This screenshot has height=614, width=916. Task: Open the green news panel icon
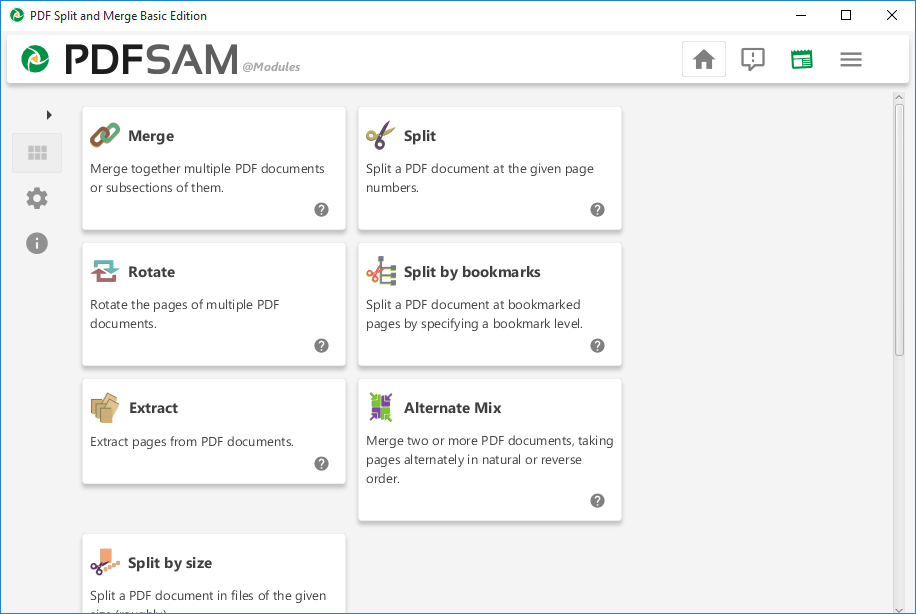point(802,59)
